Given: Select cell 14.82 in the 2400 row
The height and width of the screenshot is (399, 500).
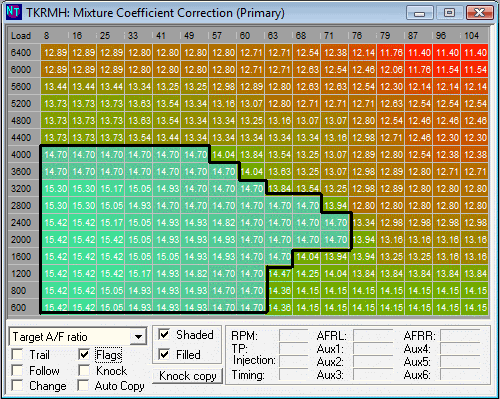Looking at the screenshot, I should click(x=223, y=223).
